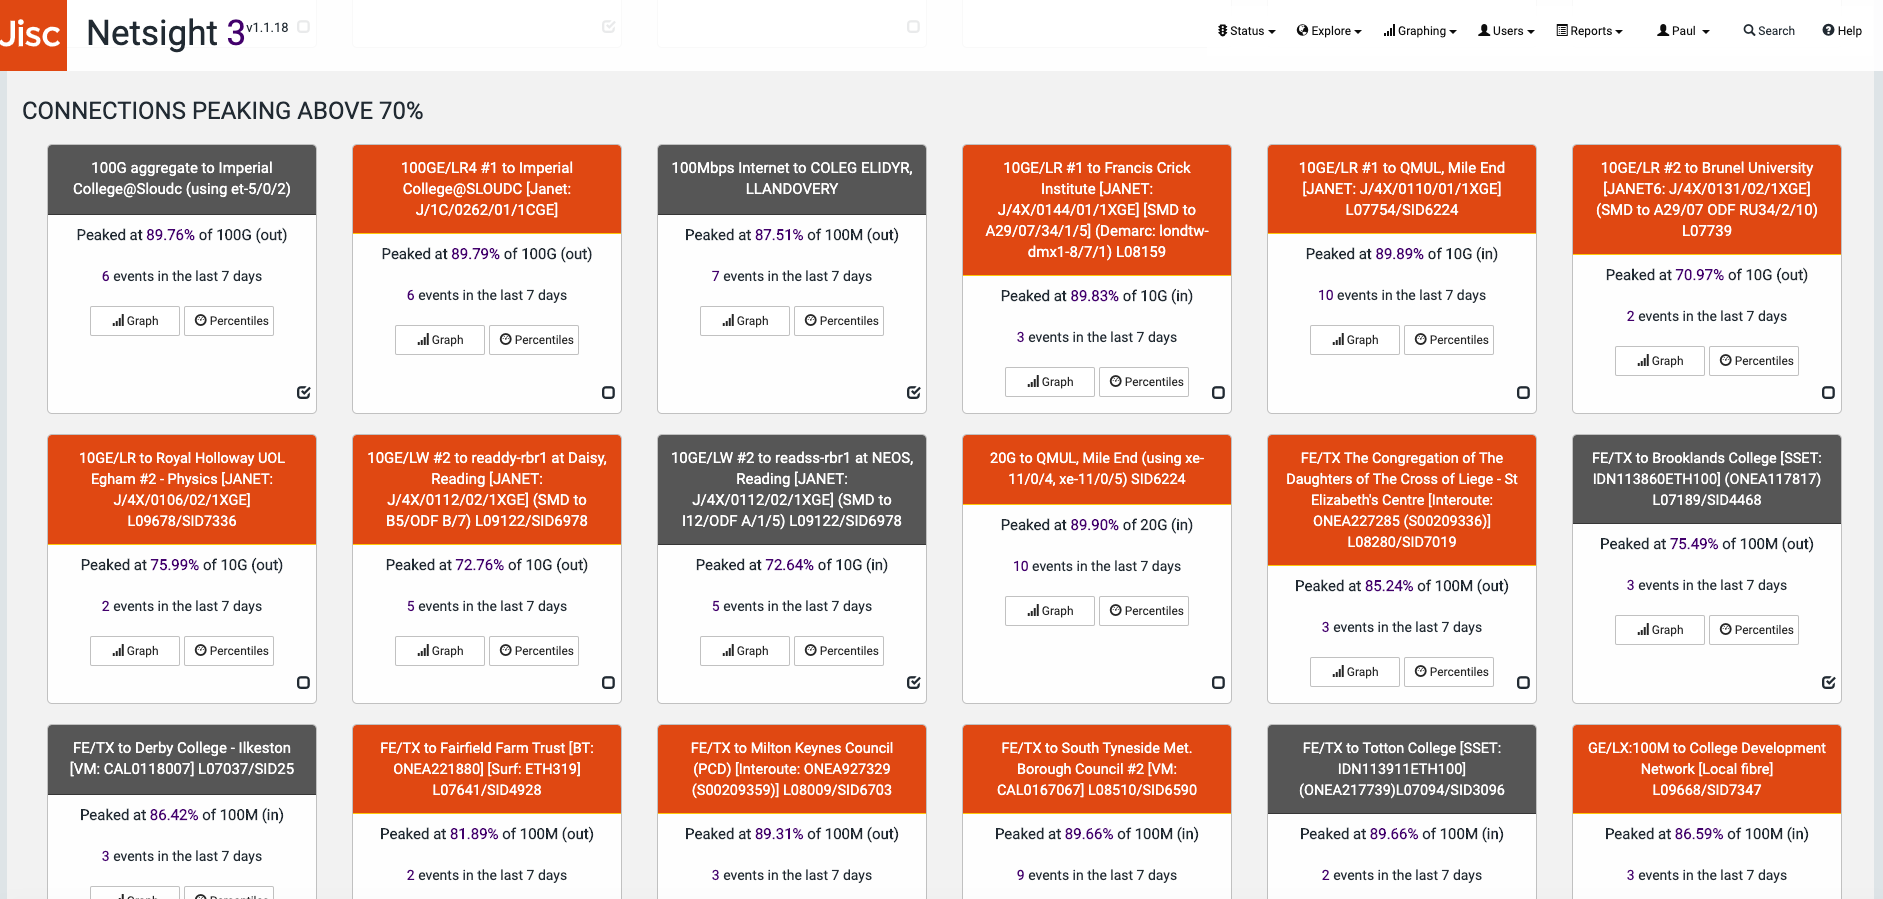Screen dimensions: 1883x899
Task: Open the 7 events link for COLEG ELIDYR
Action: tap(715, 277)
